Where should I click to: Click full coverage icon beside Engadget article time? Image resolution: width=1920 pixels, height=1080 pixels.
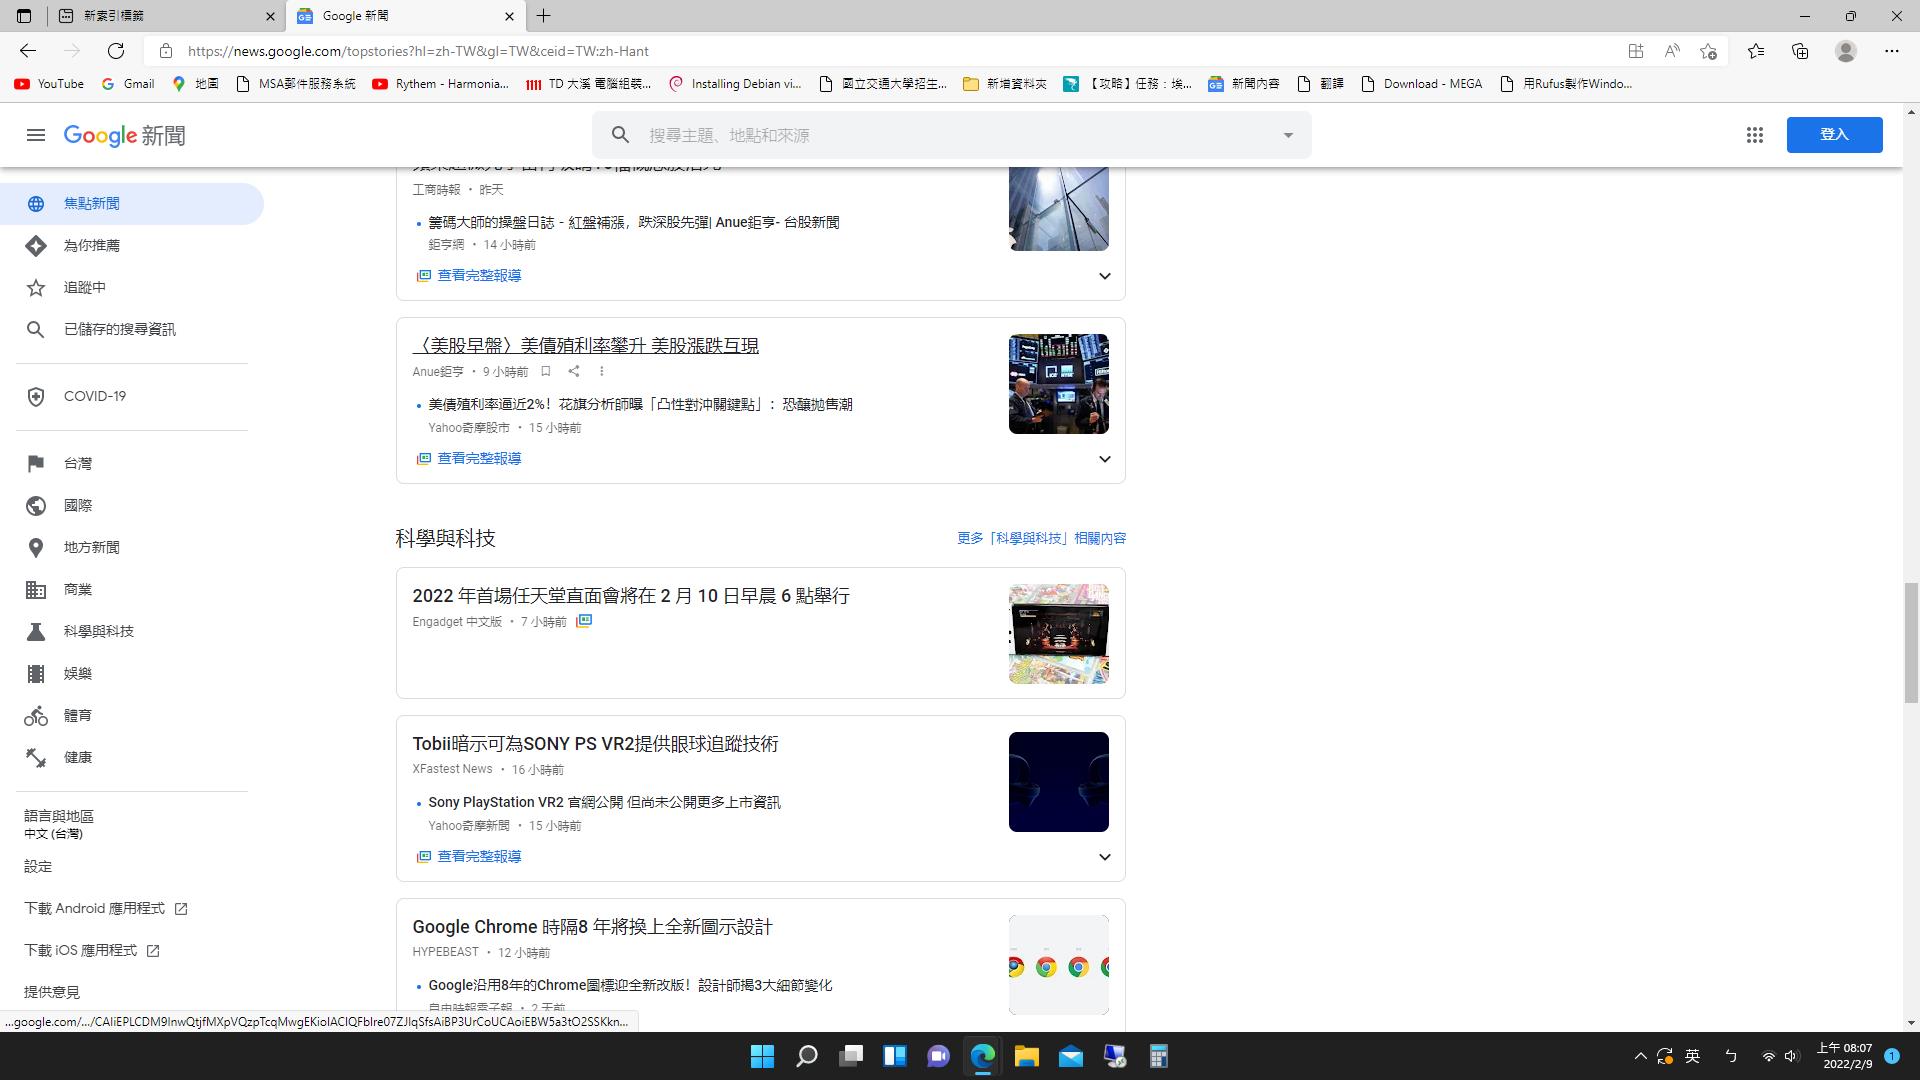584,621
